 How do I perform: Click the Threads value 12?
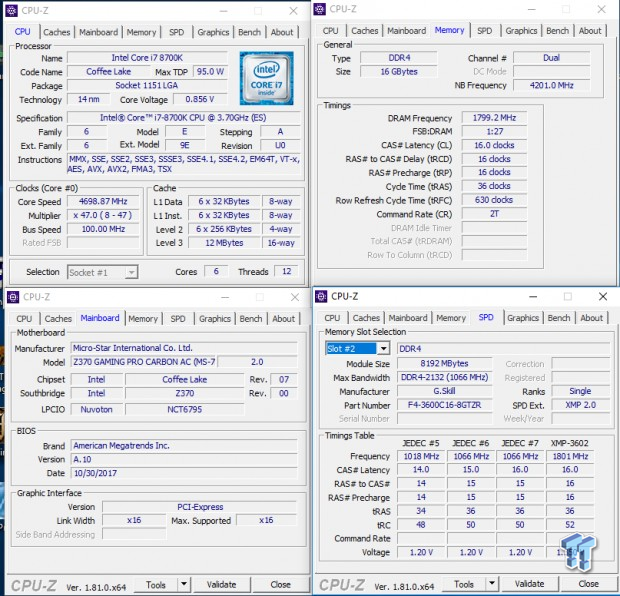[287, 271]
